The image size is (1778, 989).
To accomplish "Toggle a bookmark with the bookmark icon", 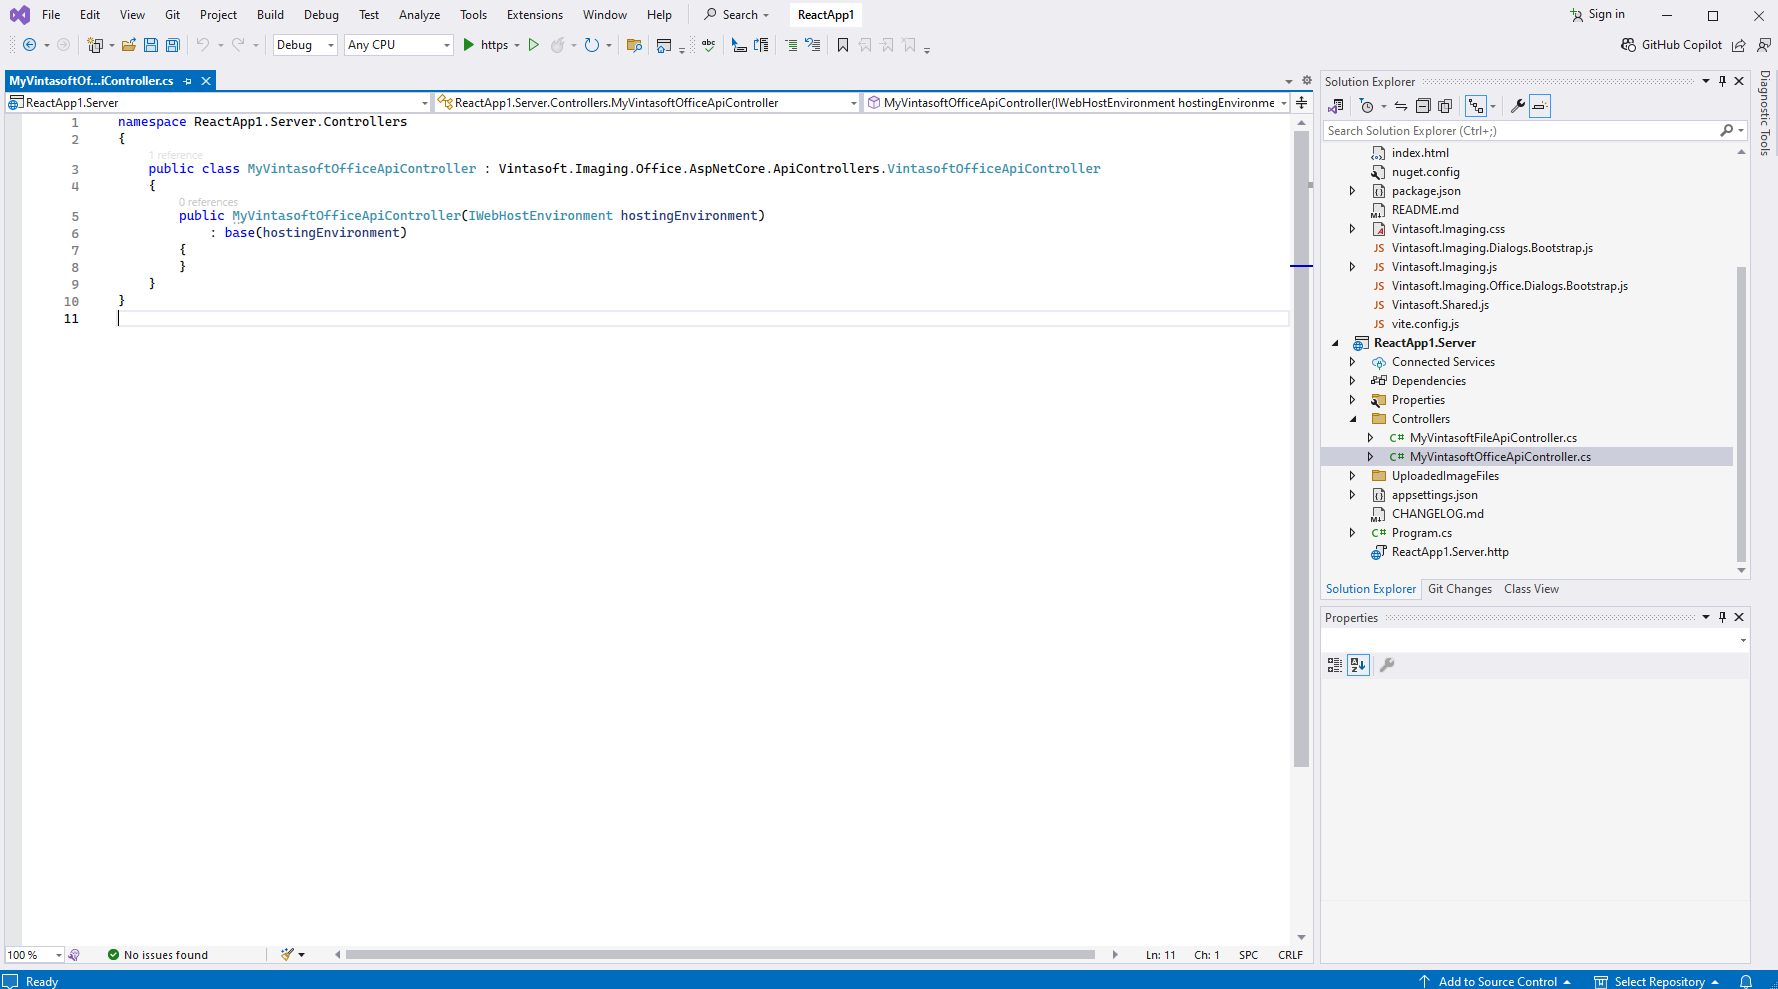I will point(843,45).
